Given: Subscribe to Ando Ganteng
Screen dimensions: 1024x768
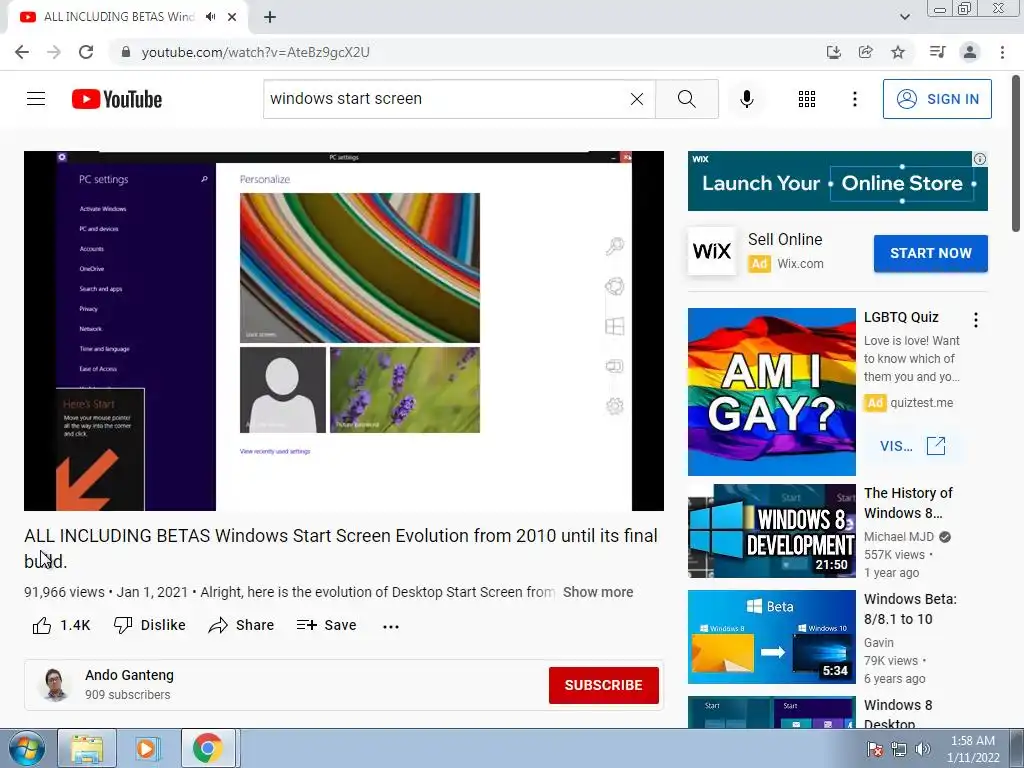Looking at the screenshot, I should (603, 685).
